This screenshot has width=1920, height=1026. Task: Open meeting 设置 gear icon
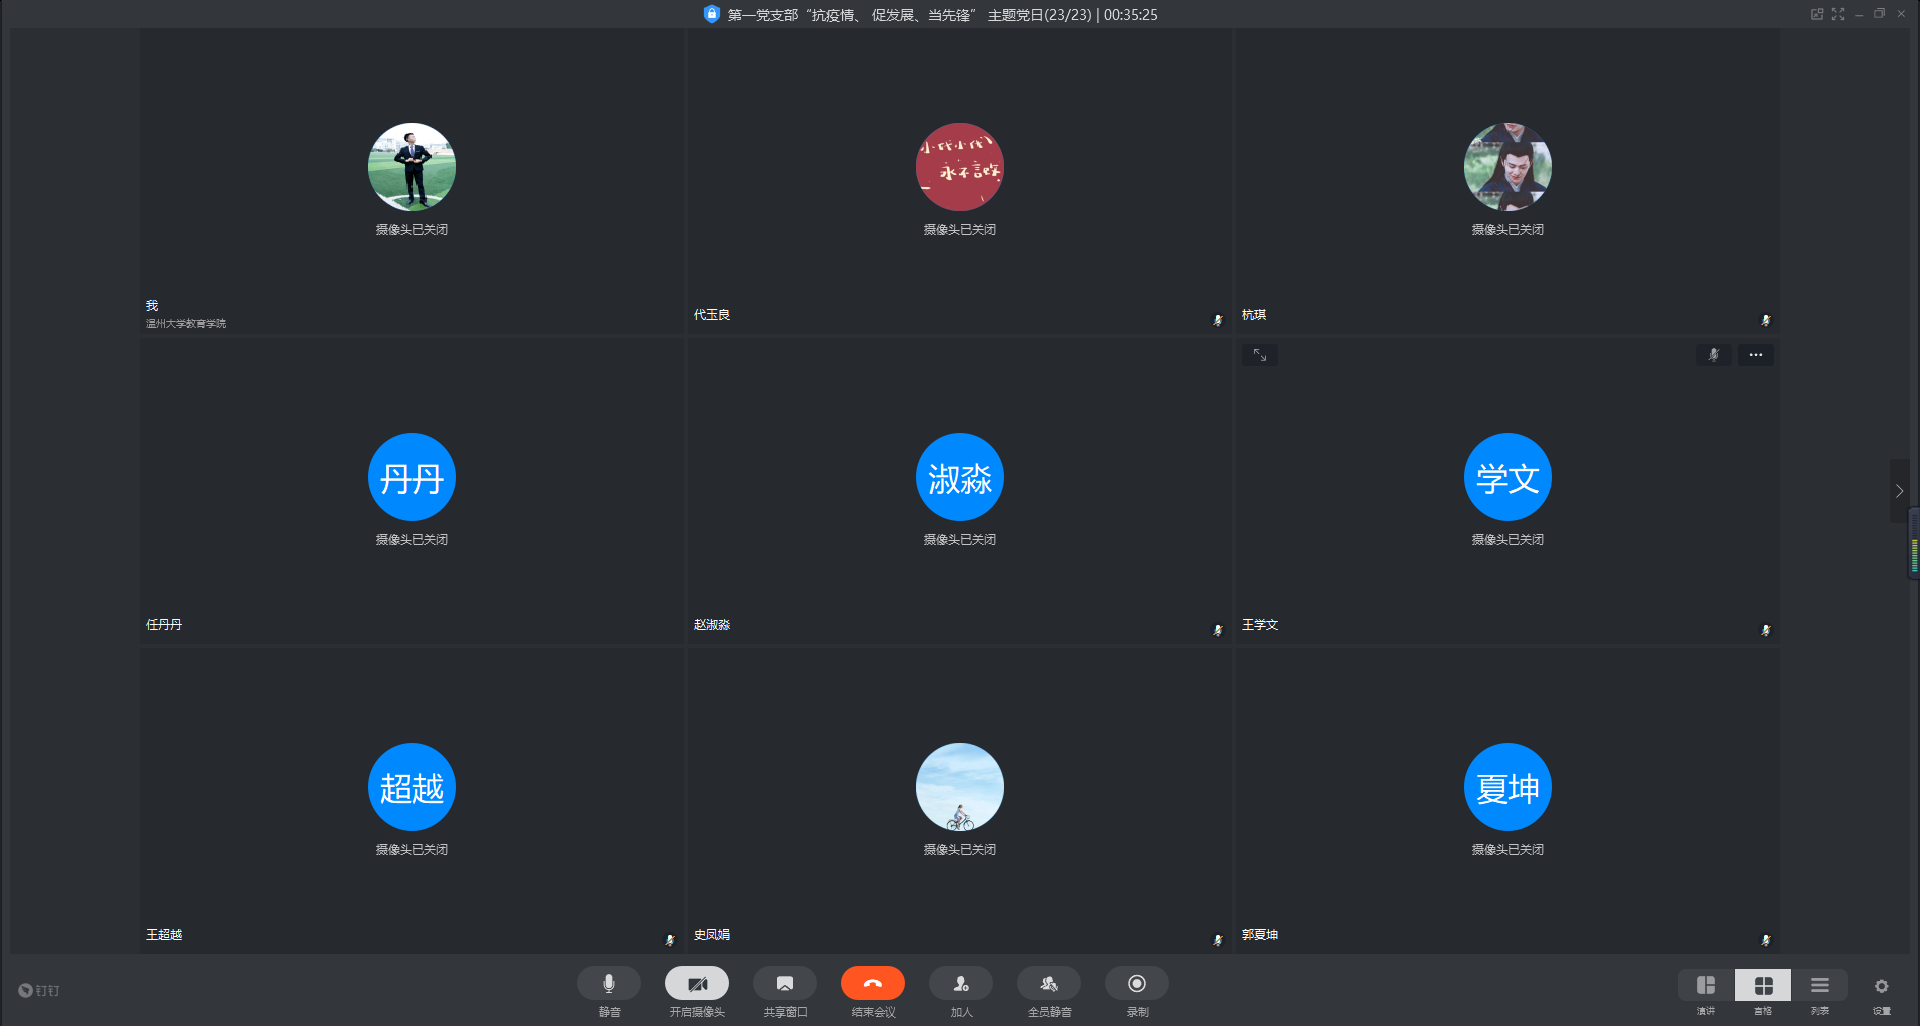click(1881, 987)
